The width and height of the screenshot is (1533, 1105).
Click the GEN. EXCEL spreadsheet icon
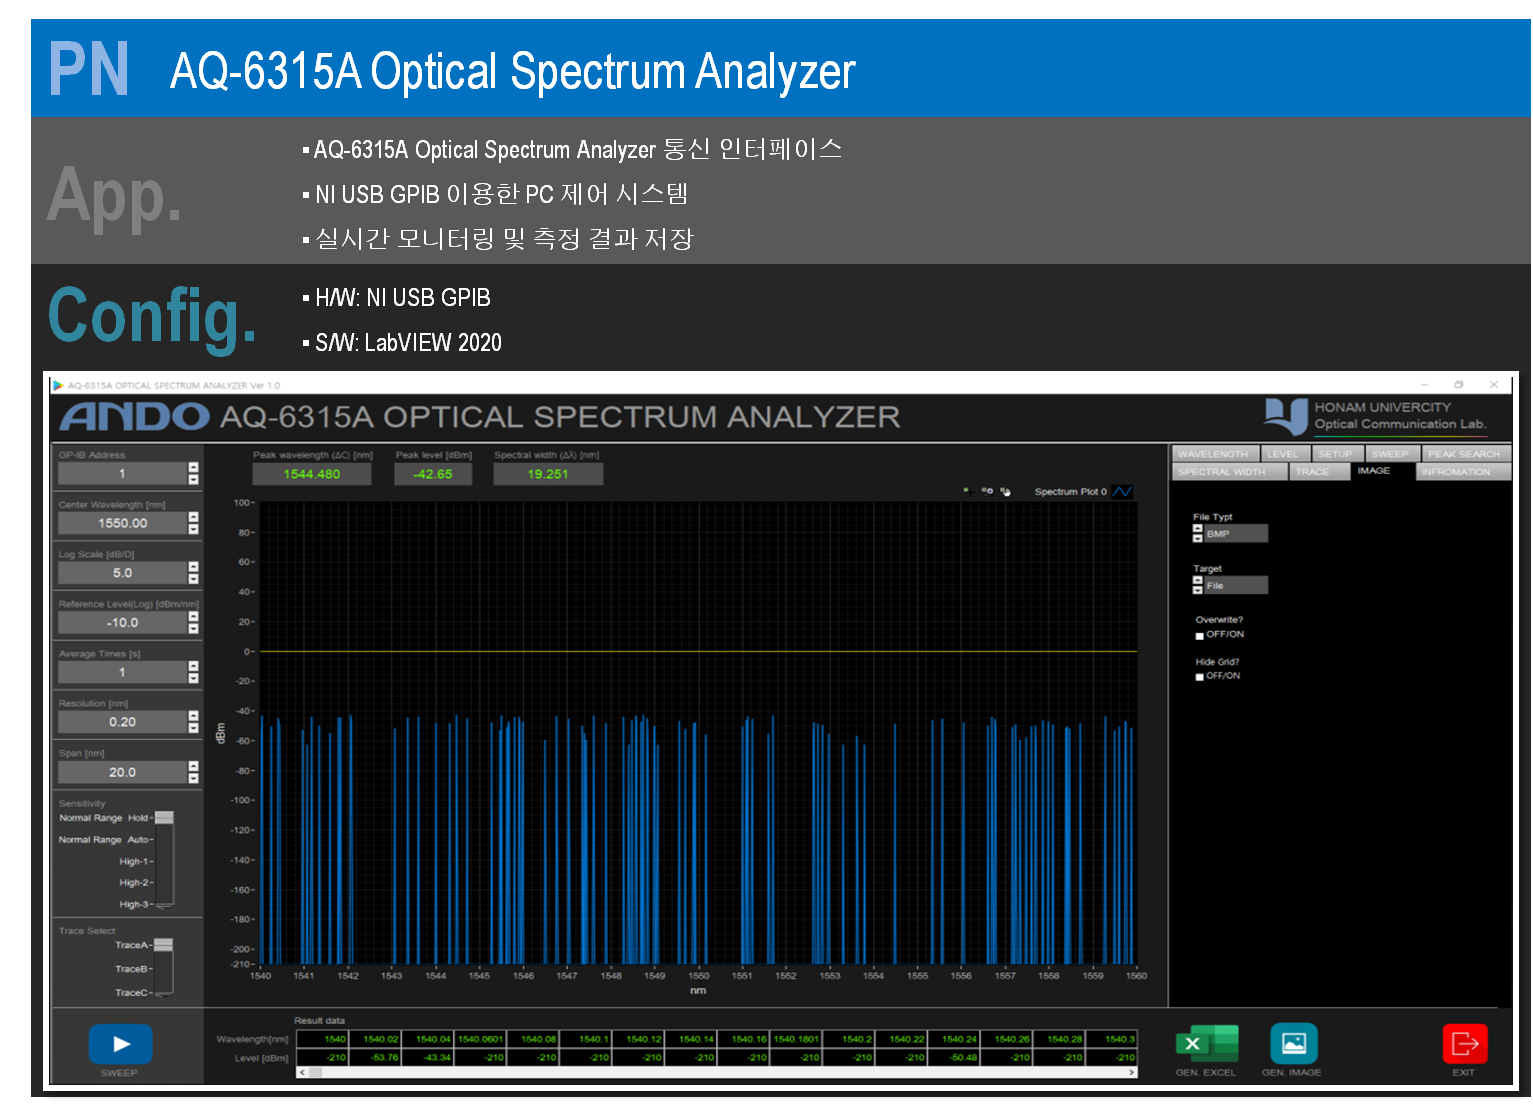[1206, 1044]
